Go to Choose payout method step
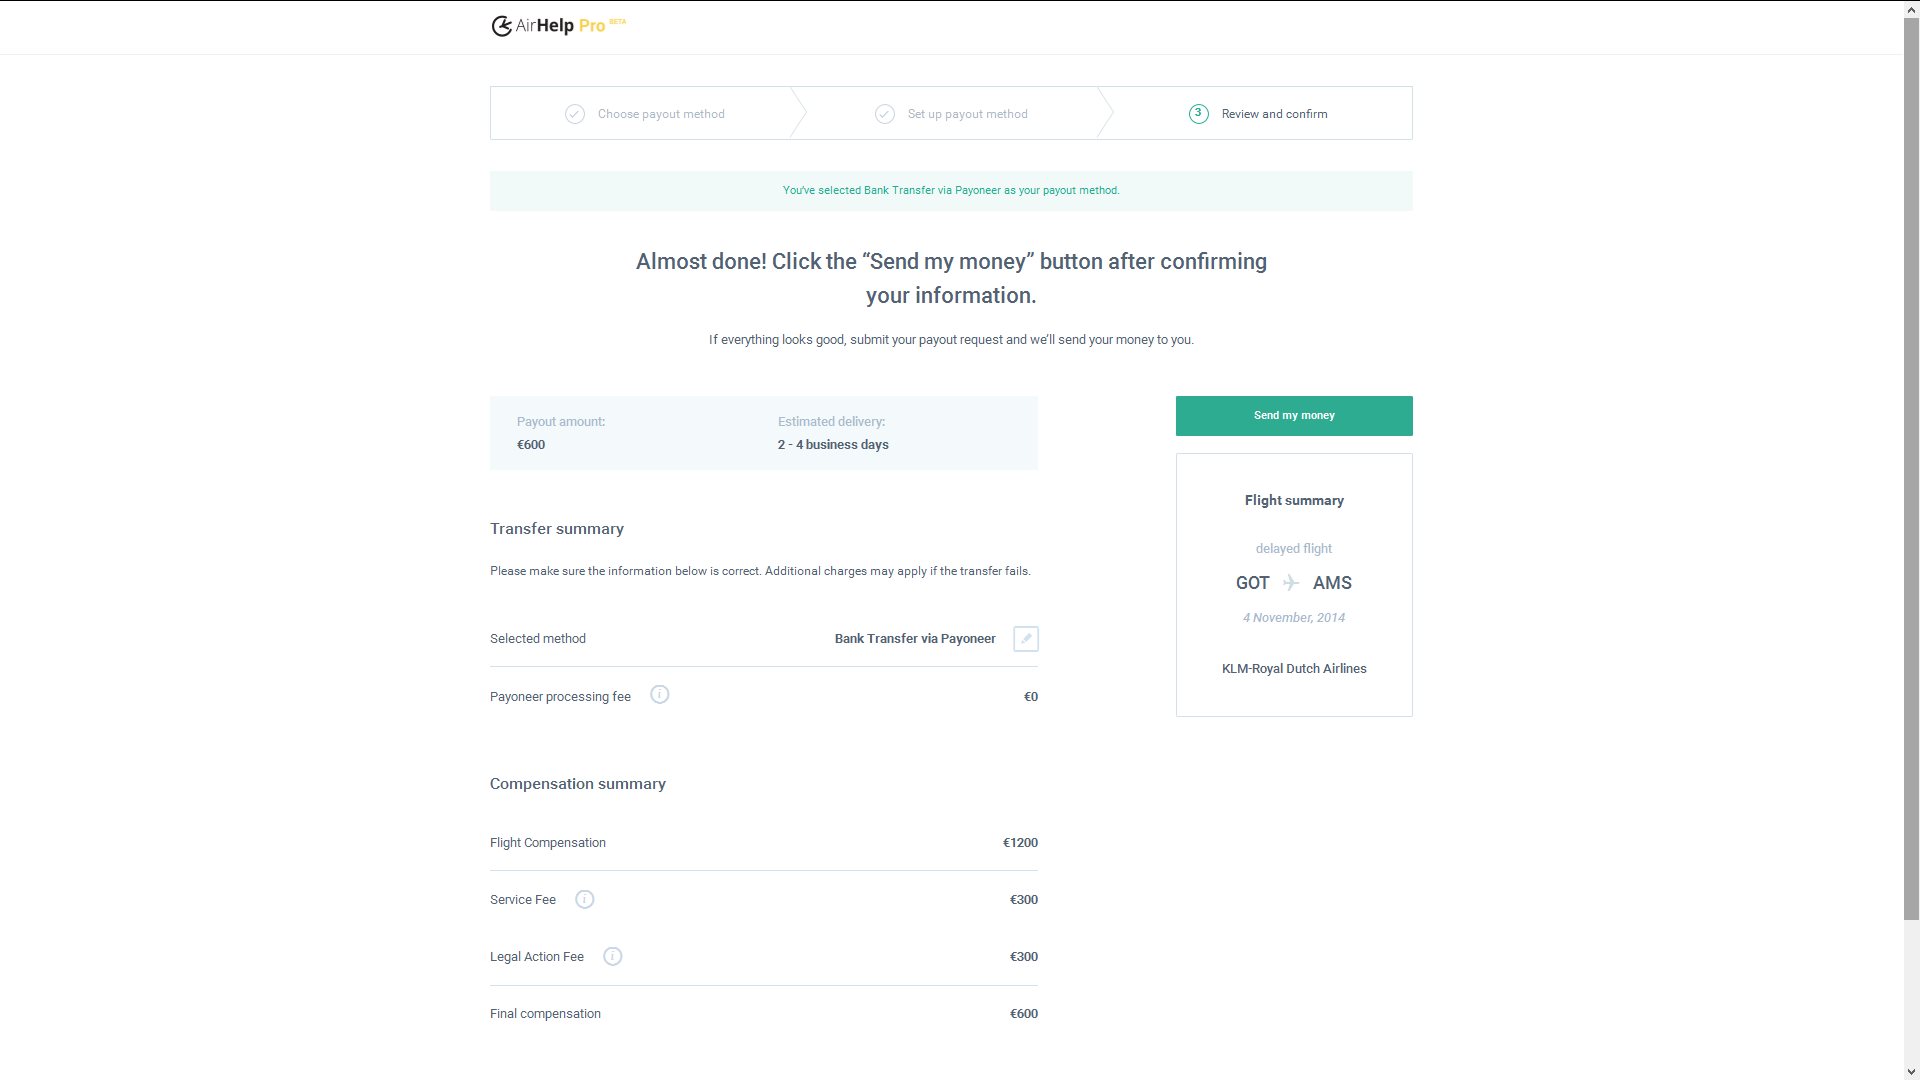This screenshot has height=1080, width=1920. pyautogui.click(x=661, y=114)
